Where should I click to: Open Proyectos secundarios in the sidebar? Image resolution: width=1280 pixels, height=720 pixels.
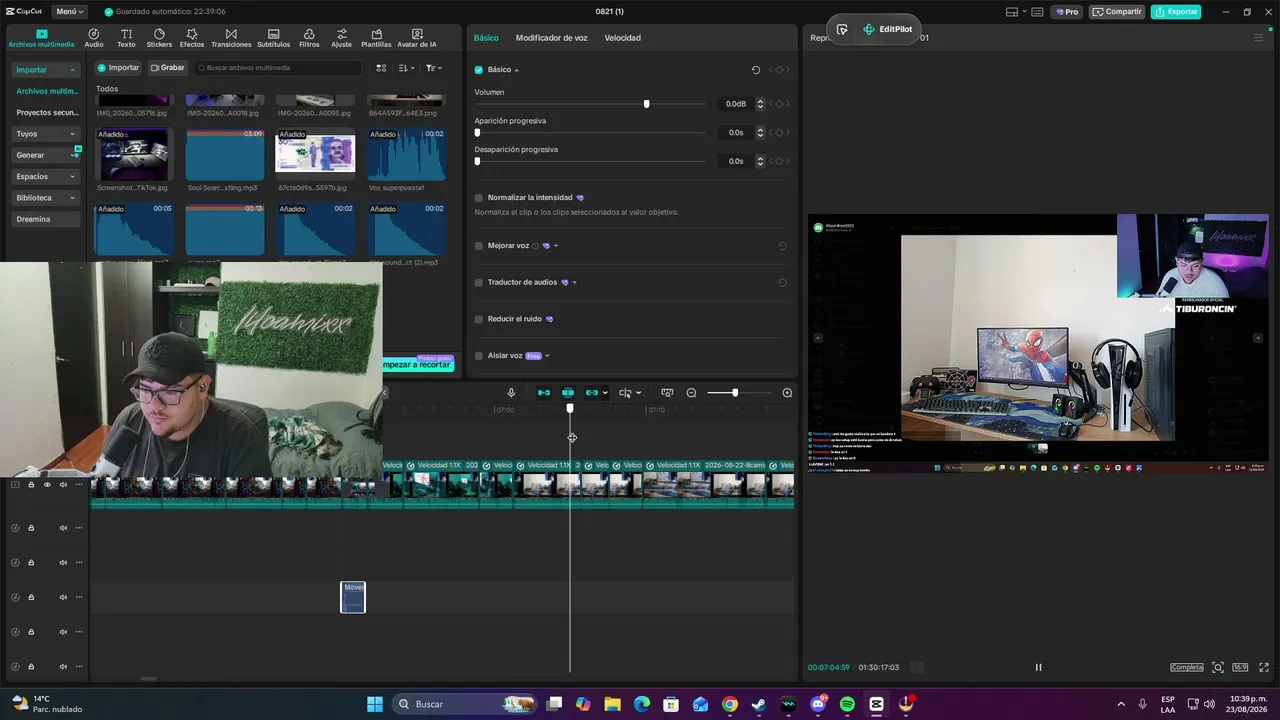(47, 113)
